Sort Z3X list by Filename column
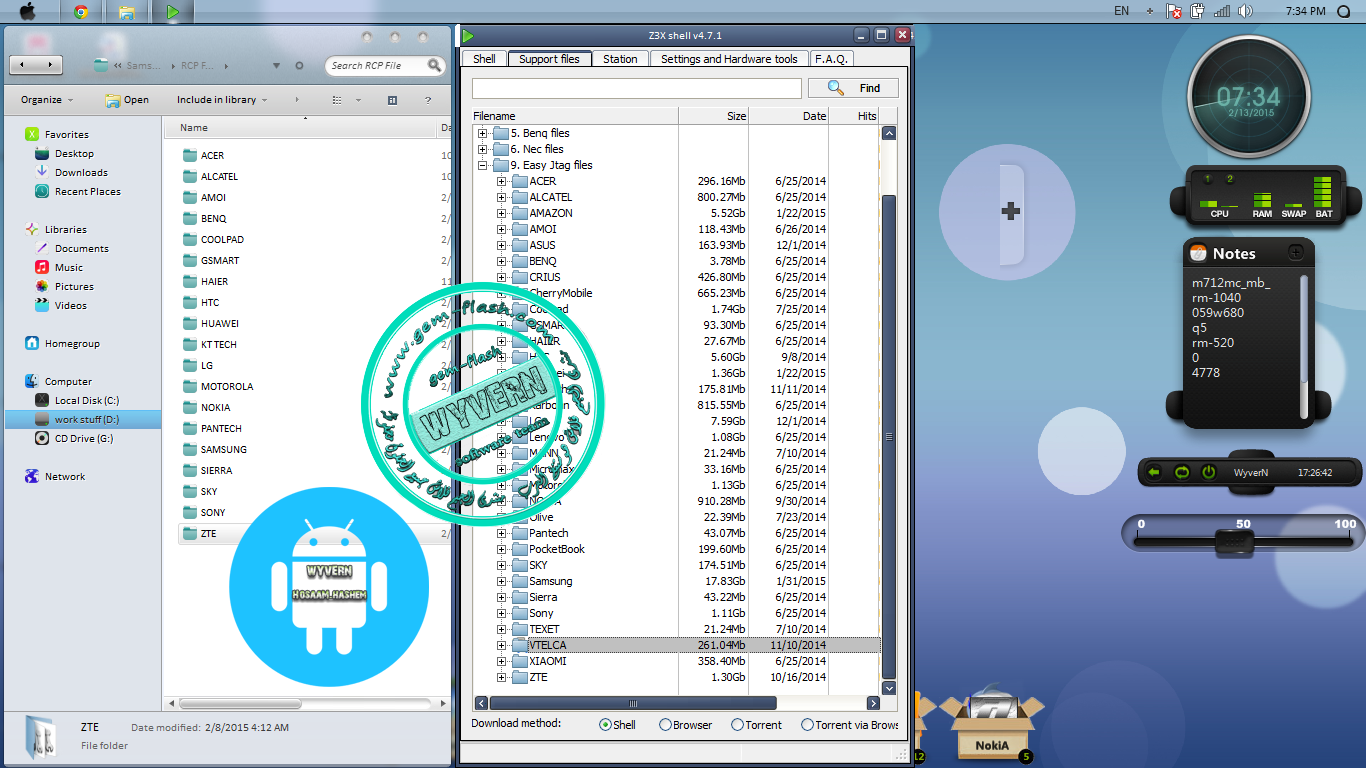This screenshot has height=768, width=1366. click(575, 116)
